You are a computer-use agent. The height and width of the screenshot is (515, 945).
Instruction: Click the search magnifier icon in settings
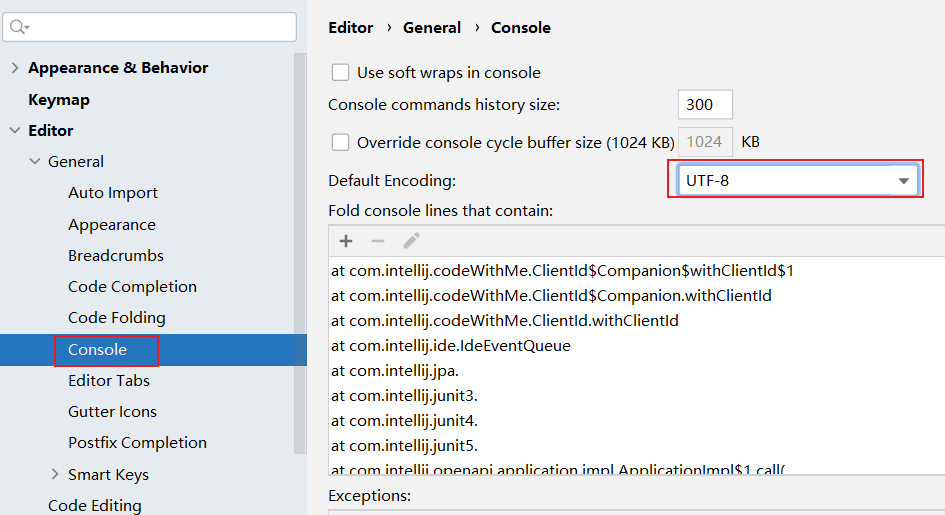click(19, 27)
